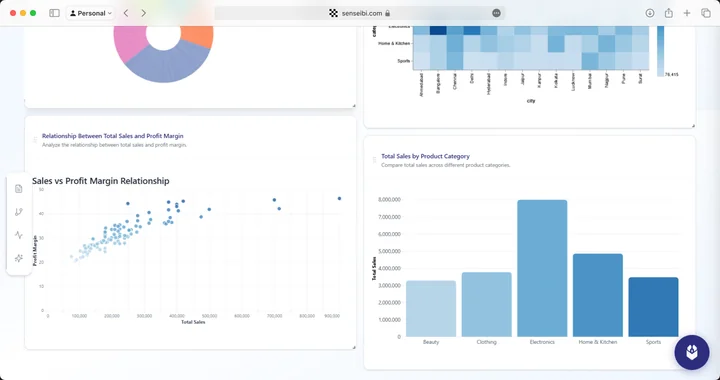Select the tall Electronics bar
This screenshot has width=720, height=380.
(542, 268)
